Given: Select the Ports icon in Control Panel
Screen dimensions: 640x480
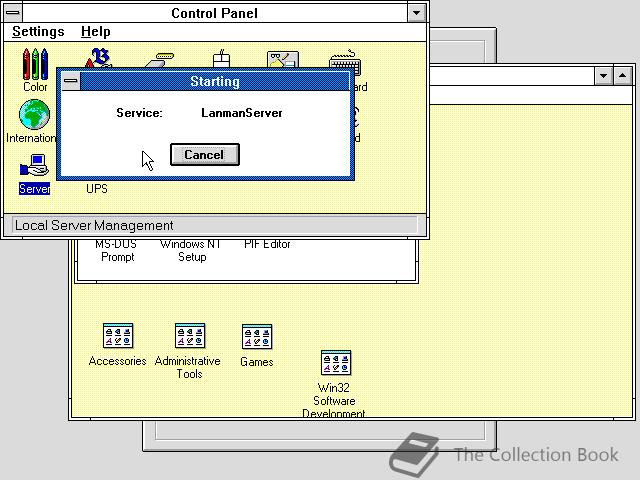Looking at the screenshot, I should click(x=160, y=60).
